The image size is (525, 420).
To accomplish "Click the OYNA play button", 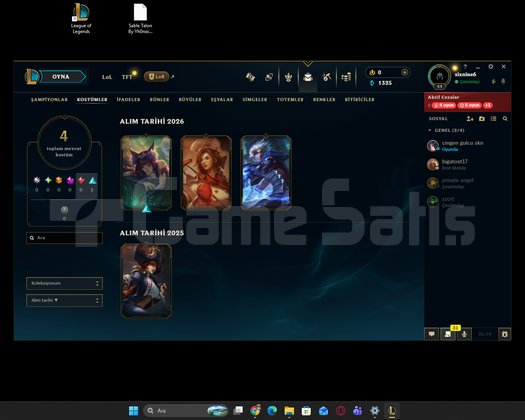I will 62,77.
